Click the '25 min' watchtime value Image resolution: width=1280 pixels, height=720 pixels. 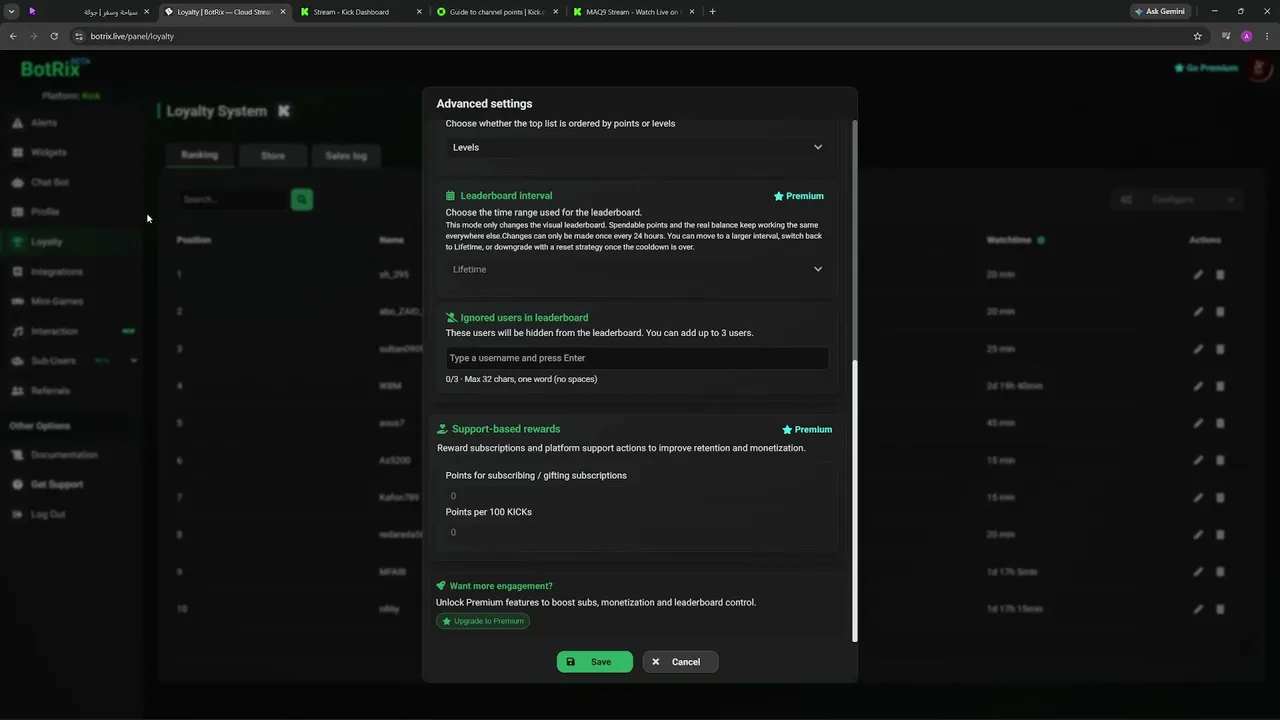[1001, 349]
